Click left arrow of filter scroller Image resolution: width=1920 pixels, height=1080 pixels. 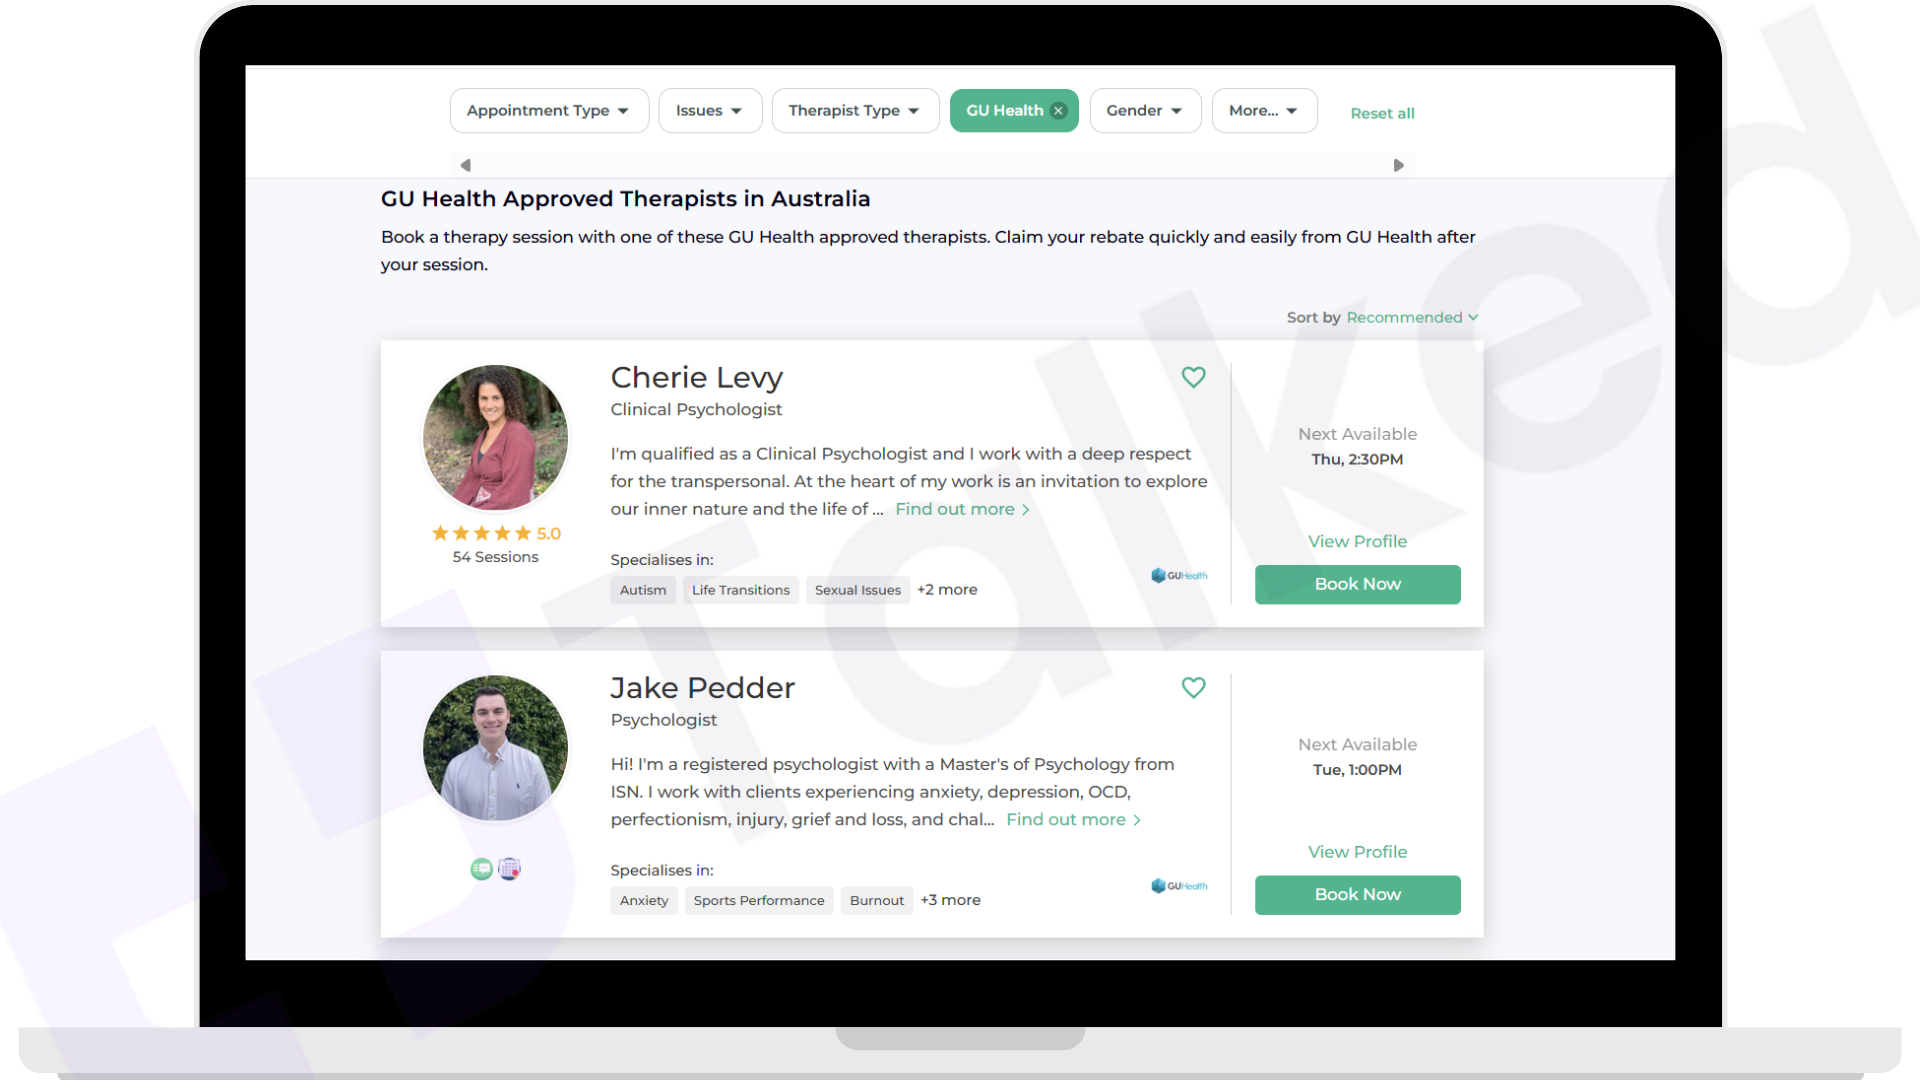coord(465,165)
